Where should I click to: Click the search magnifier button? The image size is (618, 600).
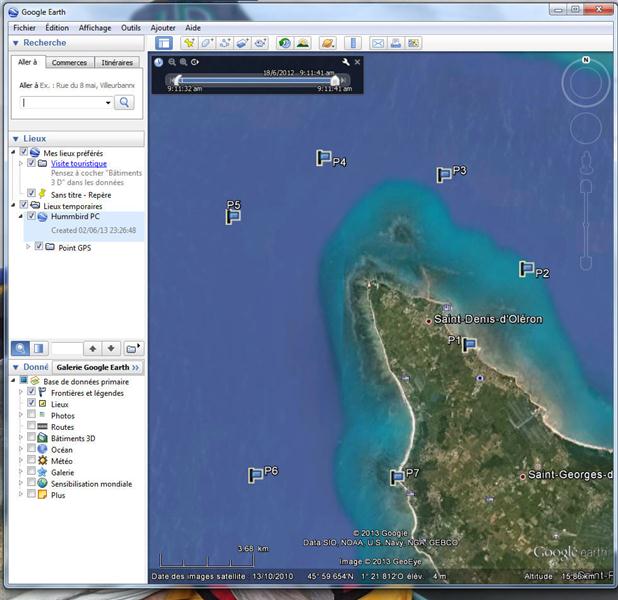click(x=124, y=102)
